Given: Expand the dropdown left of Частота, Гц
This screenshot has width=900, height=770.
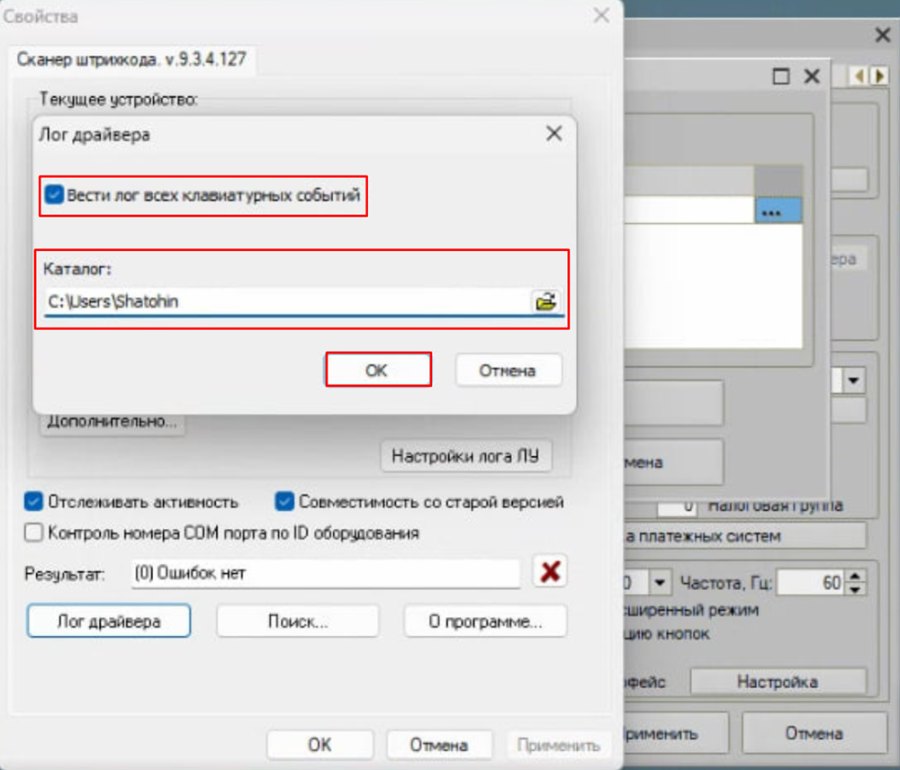Looking at the screenshot, I should coord(660,583).
